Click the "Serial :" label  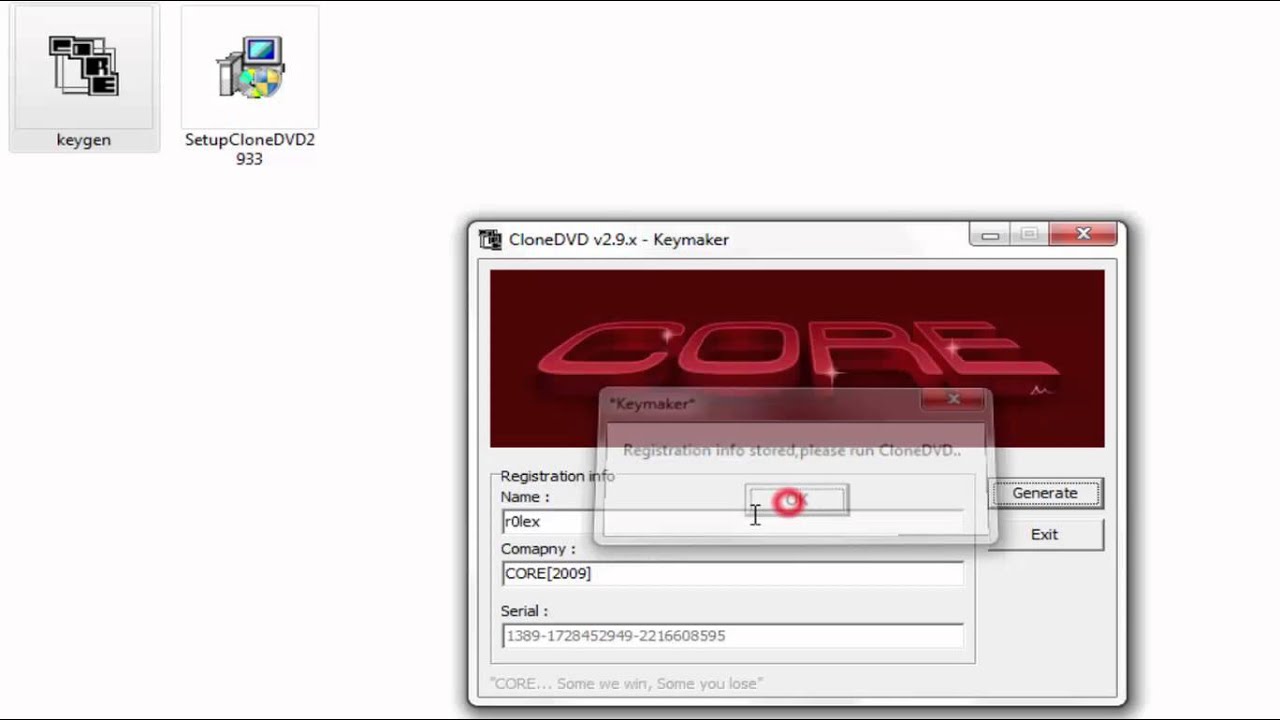click(x=525, y=611)
